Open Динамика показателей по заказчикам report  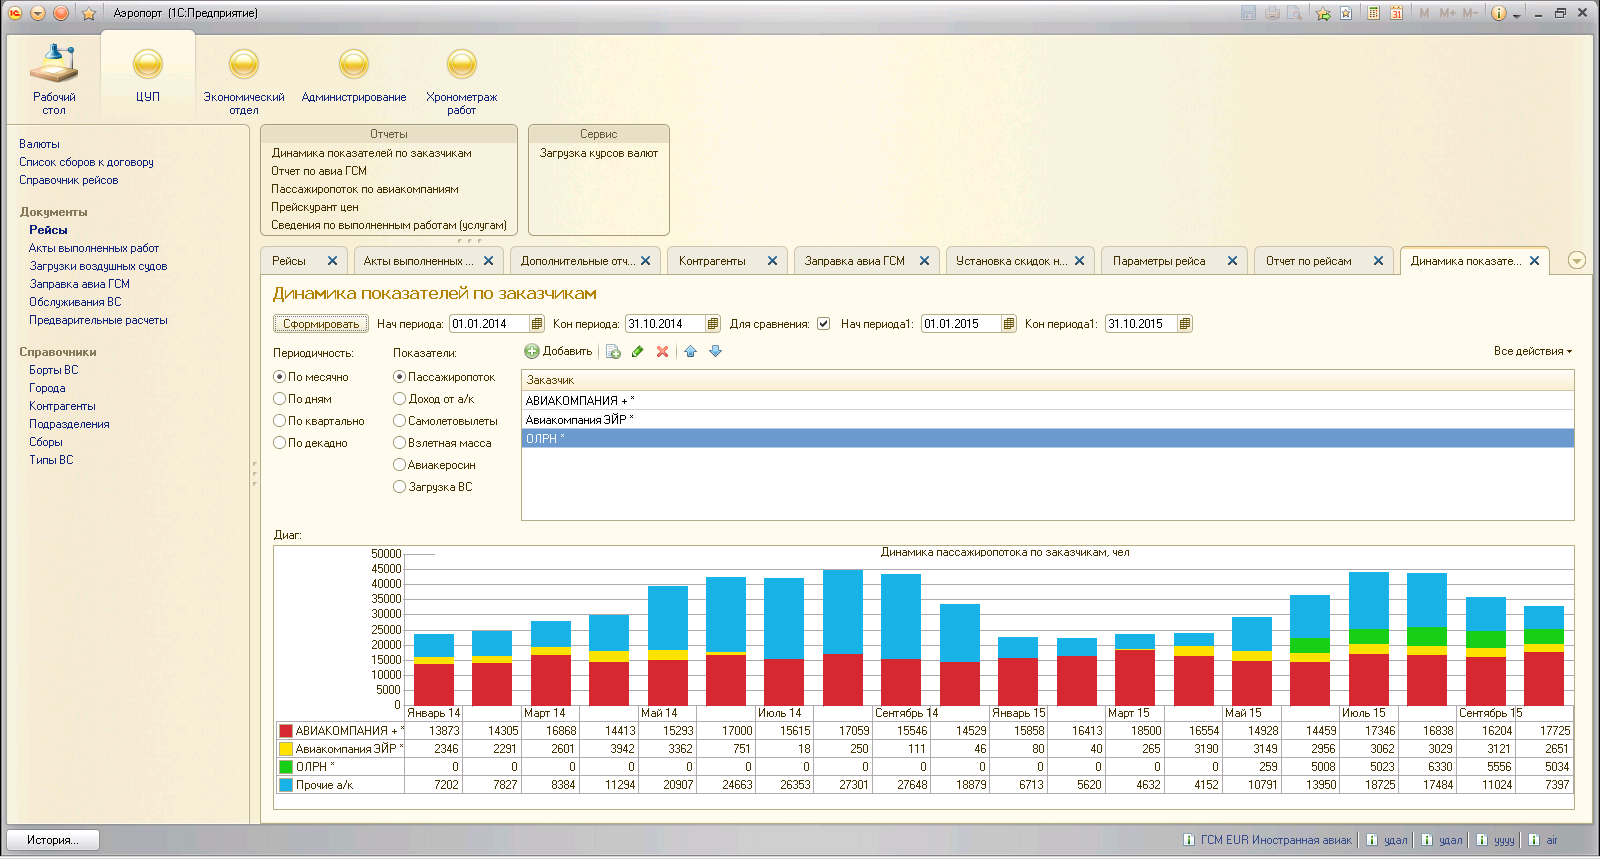coord(371,153)
